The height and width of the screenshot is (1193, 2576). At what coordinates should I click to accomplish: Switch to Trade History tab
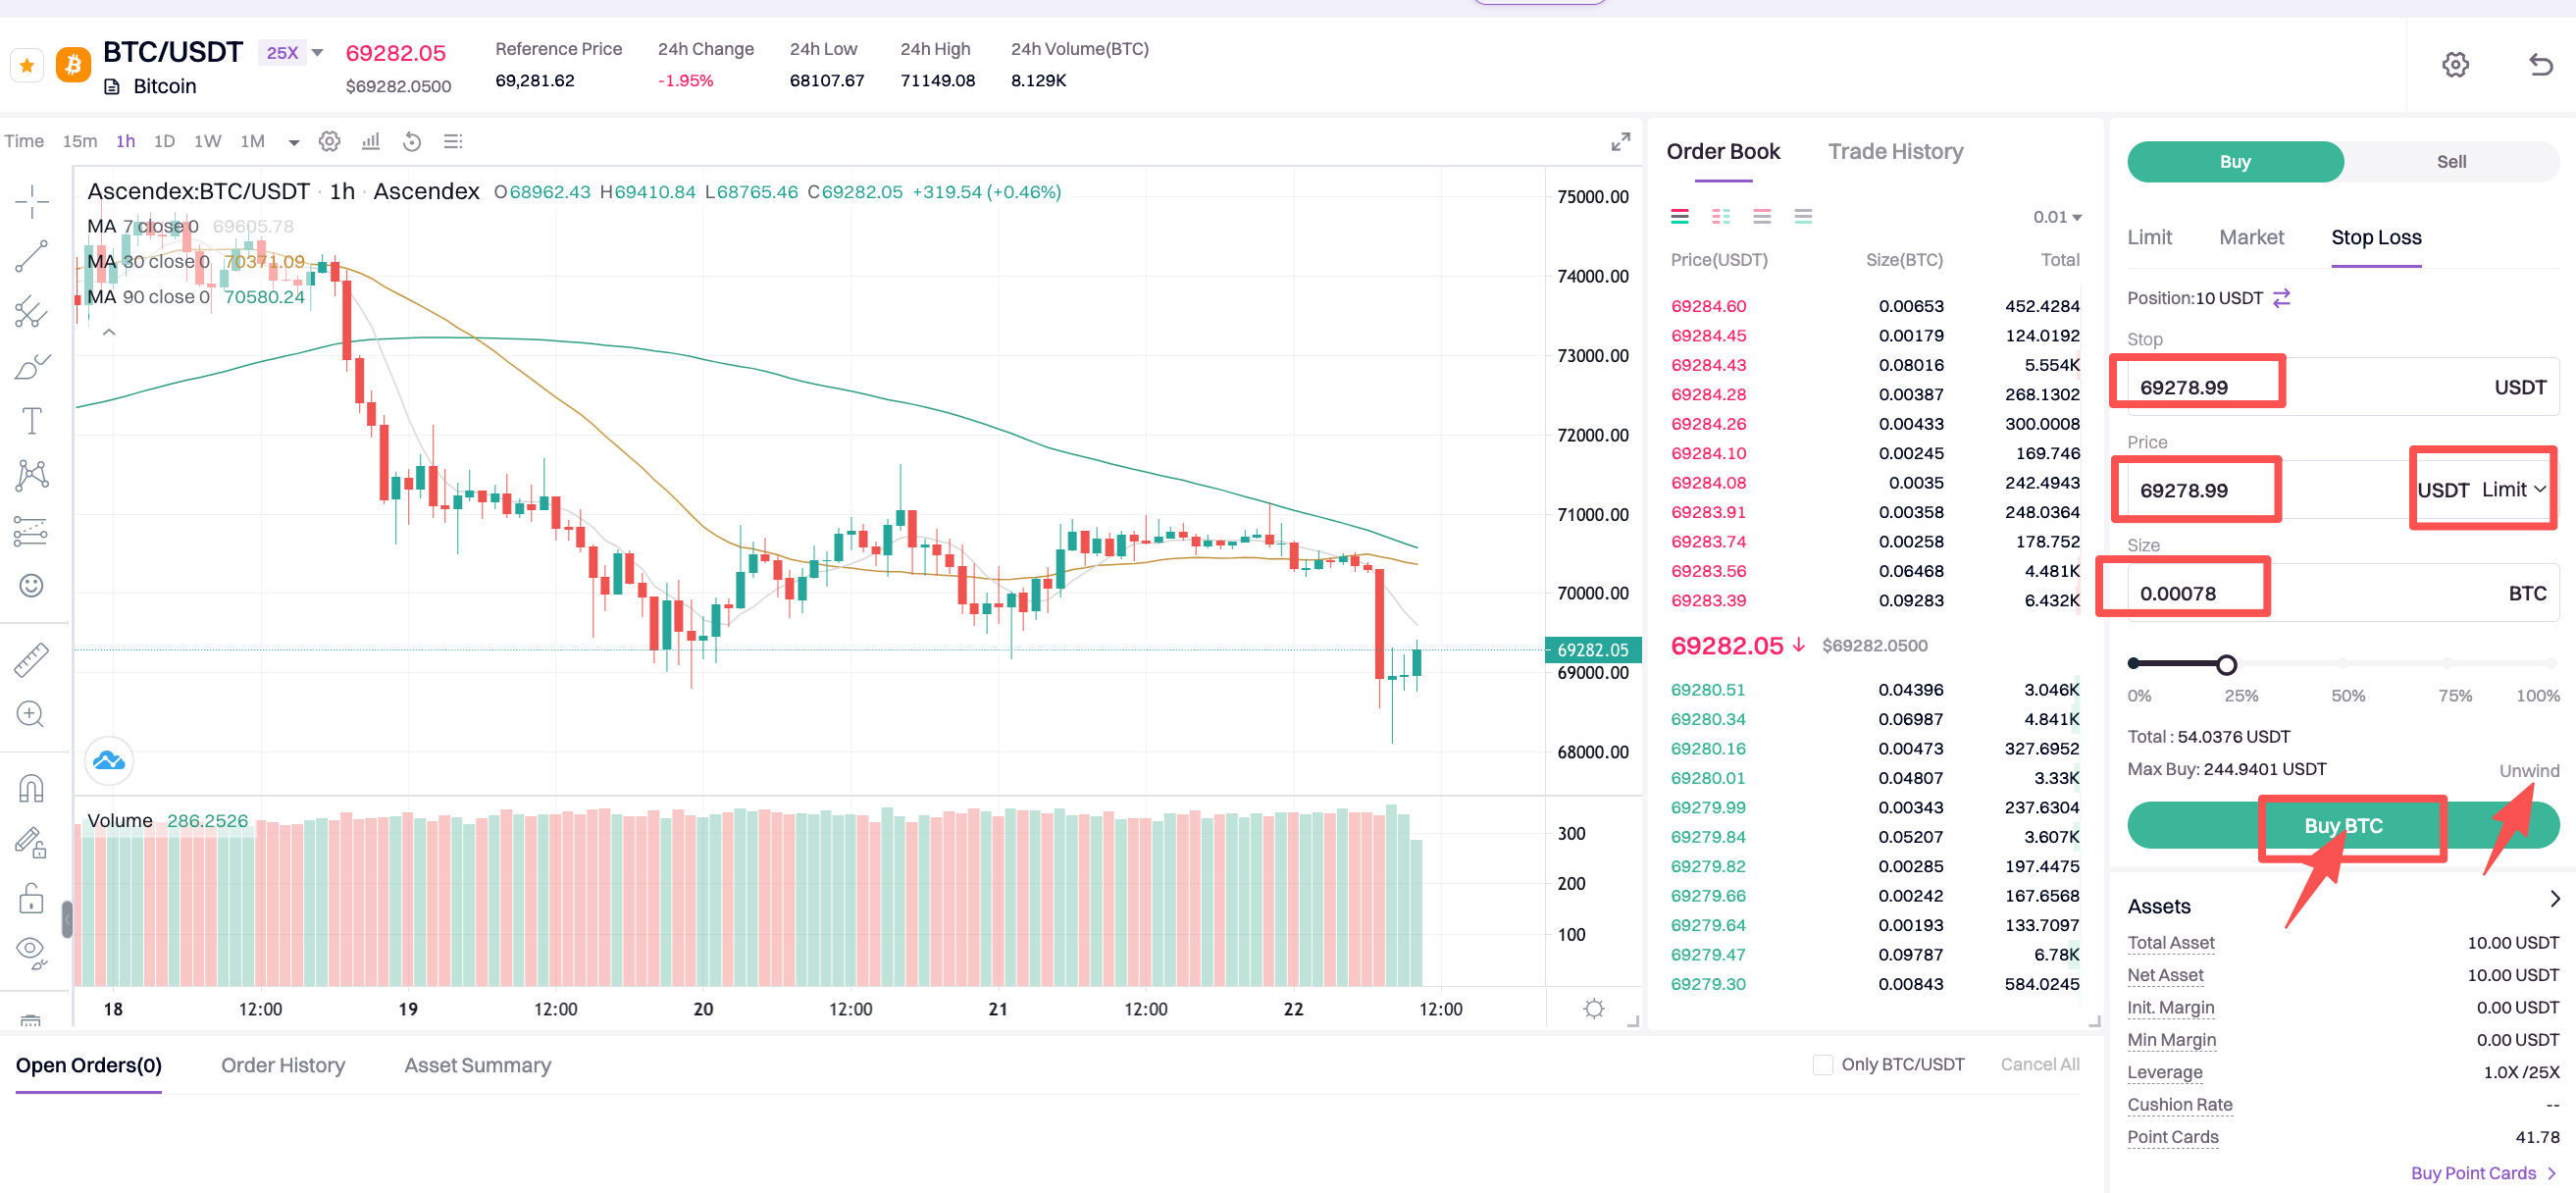pyautogui.click(x=1895, y=151)
